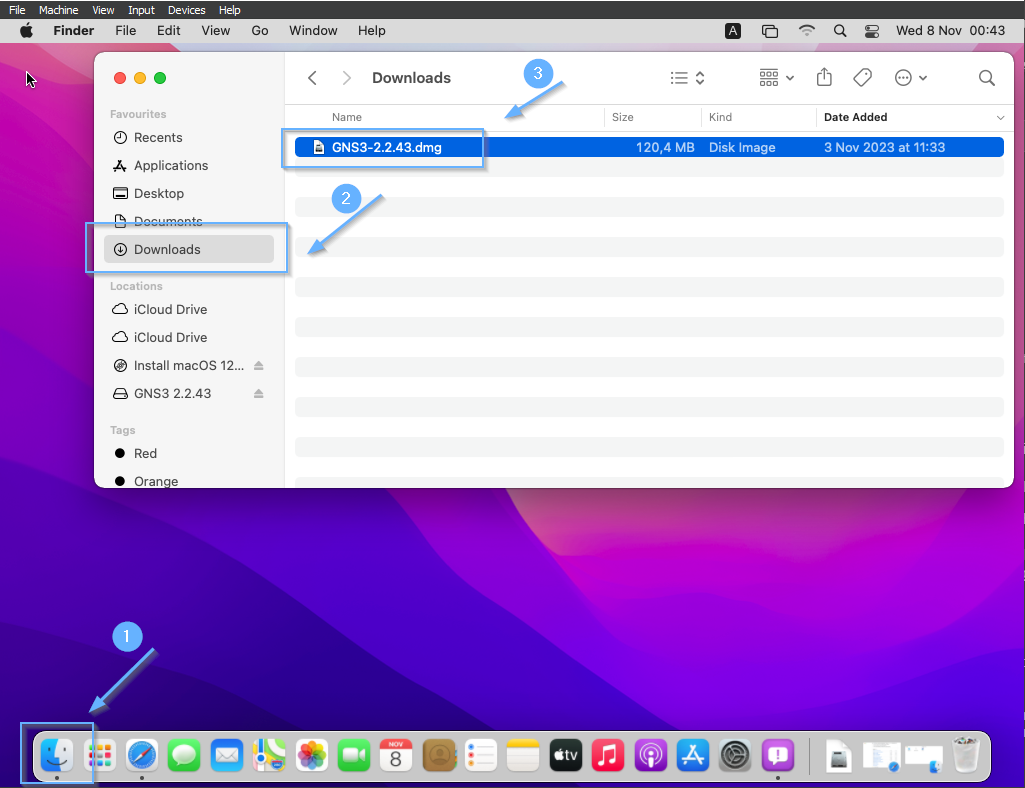Image resolution: width=1025 pixels, height=788 pixels.
Task: Open the search magnifier in Finder window
Action: pyautogui.click(x=986, y=78)
